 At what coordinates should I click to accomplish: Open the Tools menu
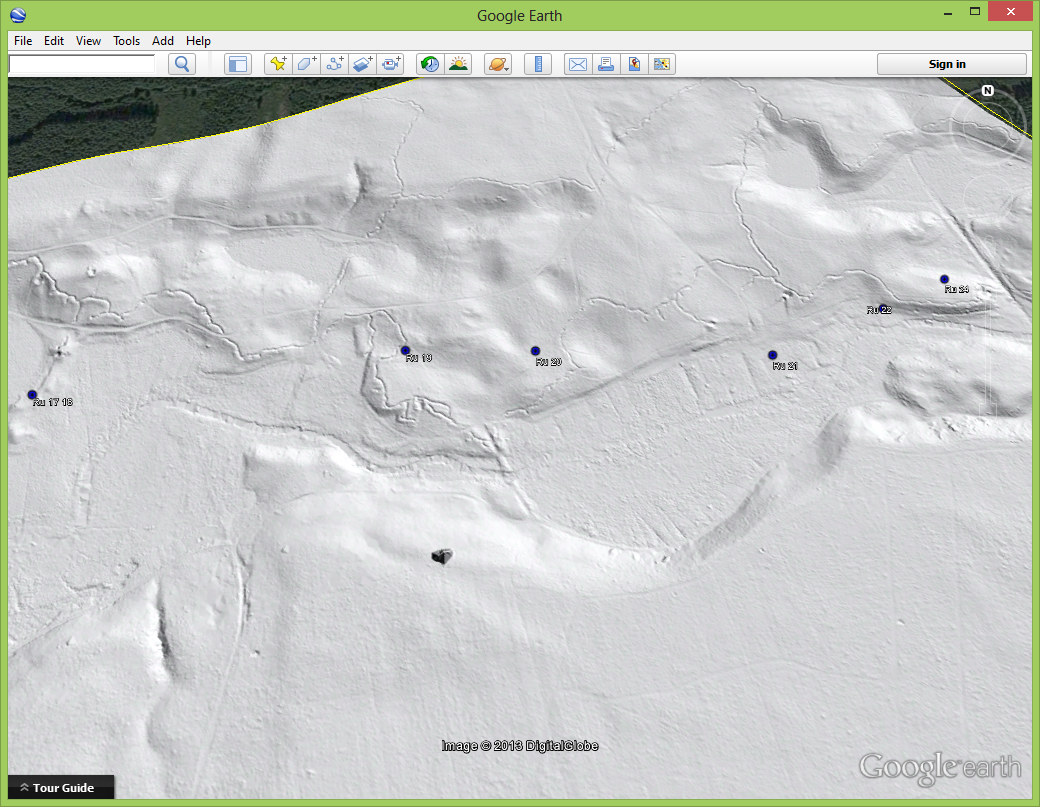126,41
